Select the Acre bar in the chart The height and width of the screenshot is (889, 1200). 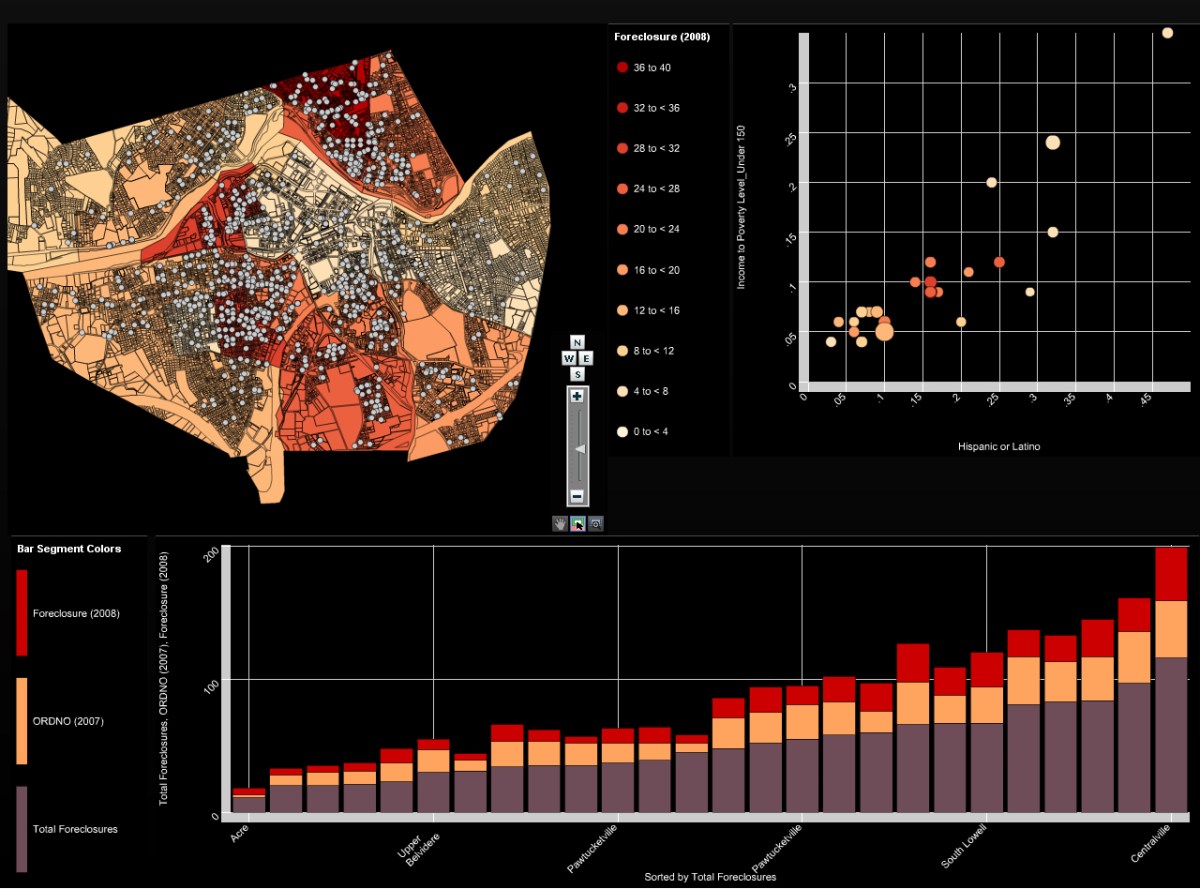249,800
